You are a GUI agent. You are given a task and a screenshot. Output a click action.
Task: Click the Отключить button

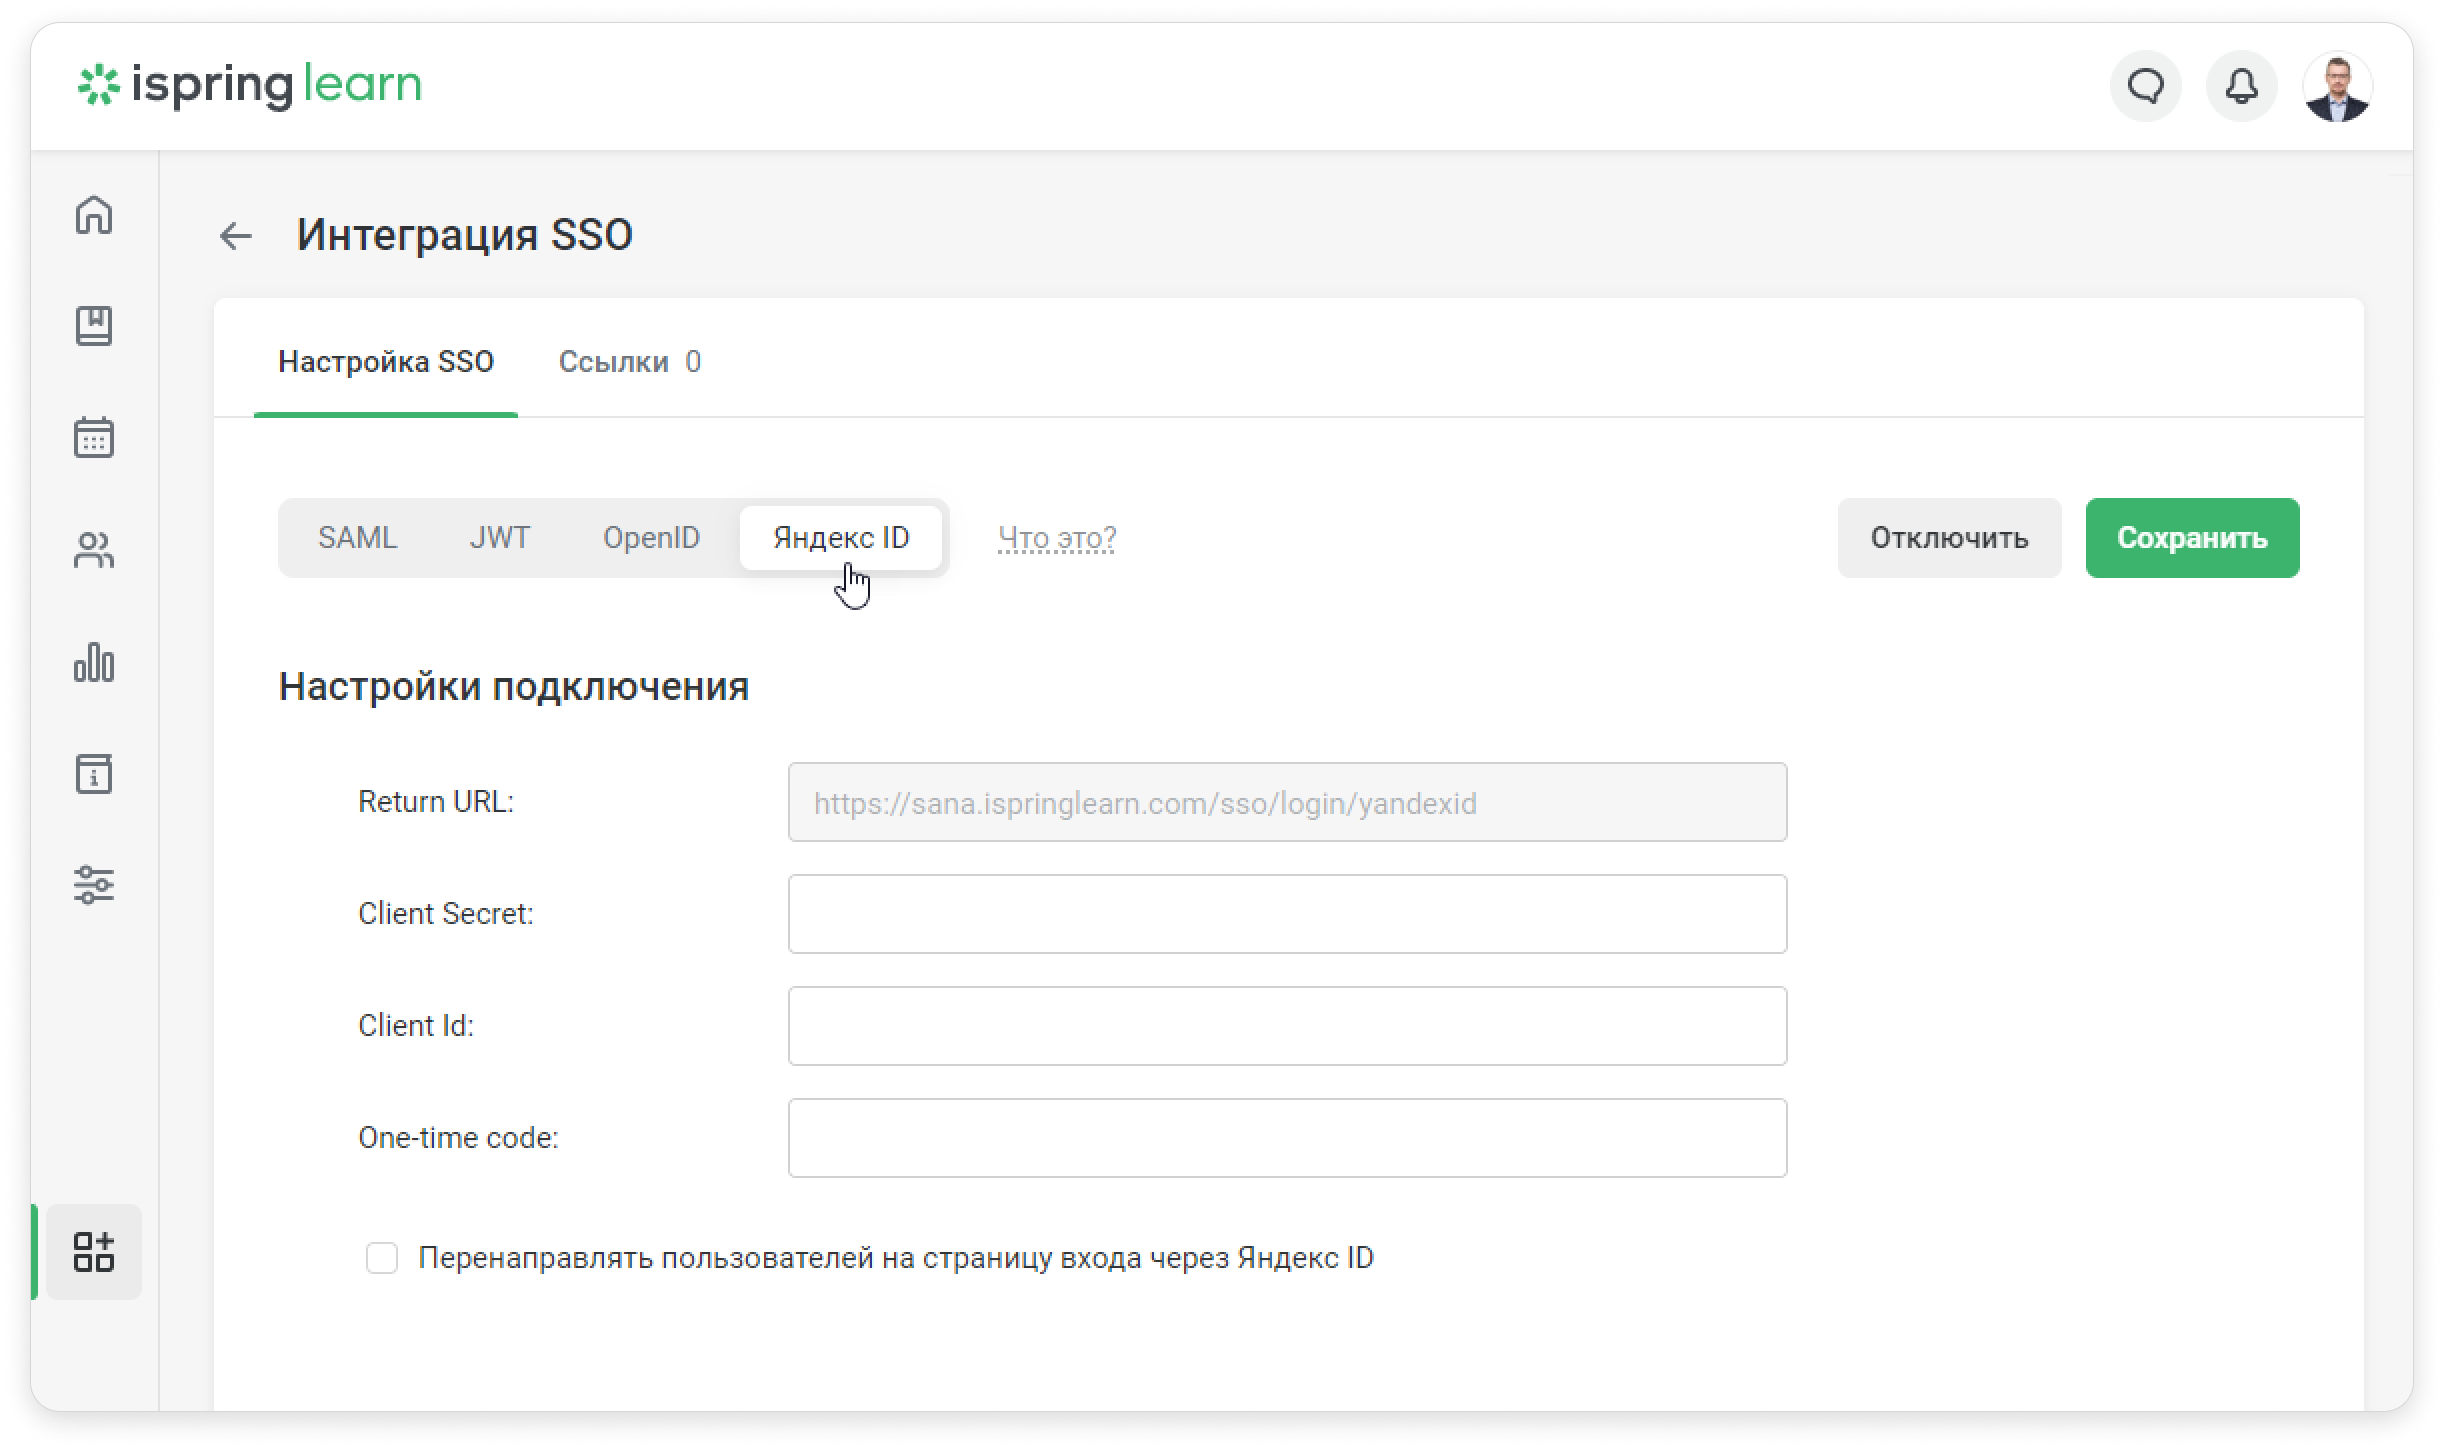coord(1950,538)
